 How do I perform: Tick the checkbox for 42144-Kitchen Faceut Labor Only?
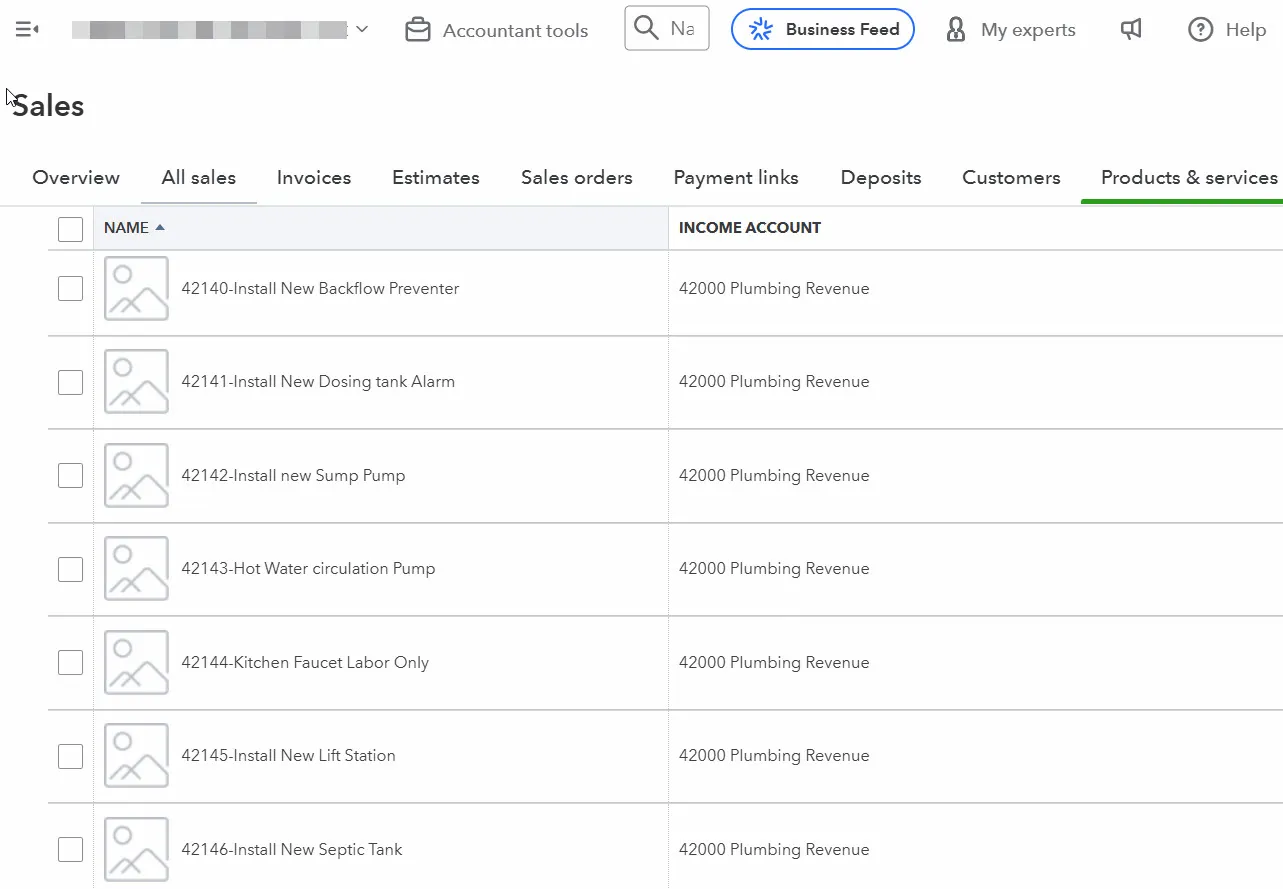[70, 663]
